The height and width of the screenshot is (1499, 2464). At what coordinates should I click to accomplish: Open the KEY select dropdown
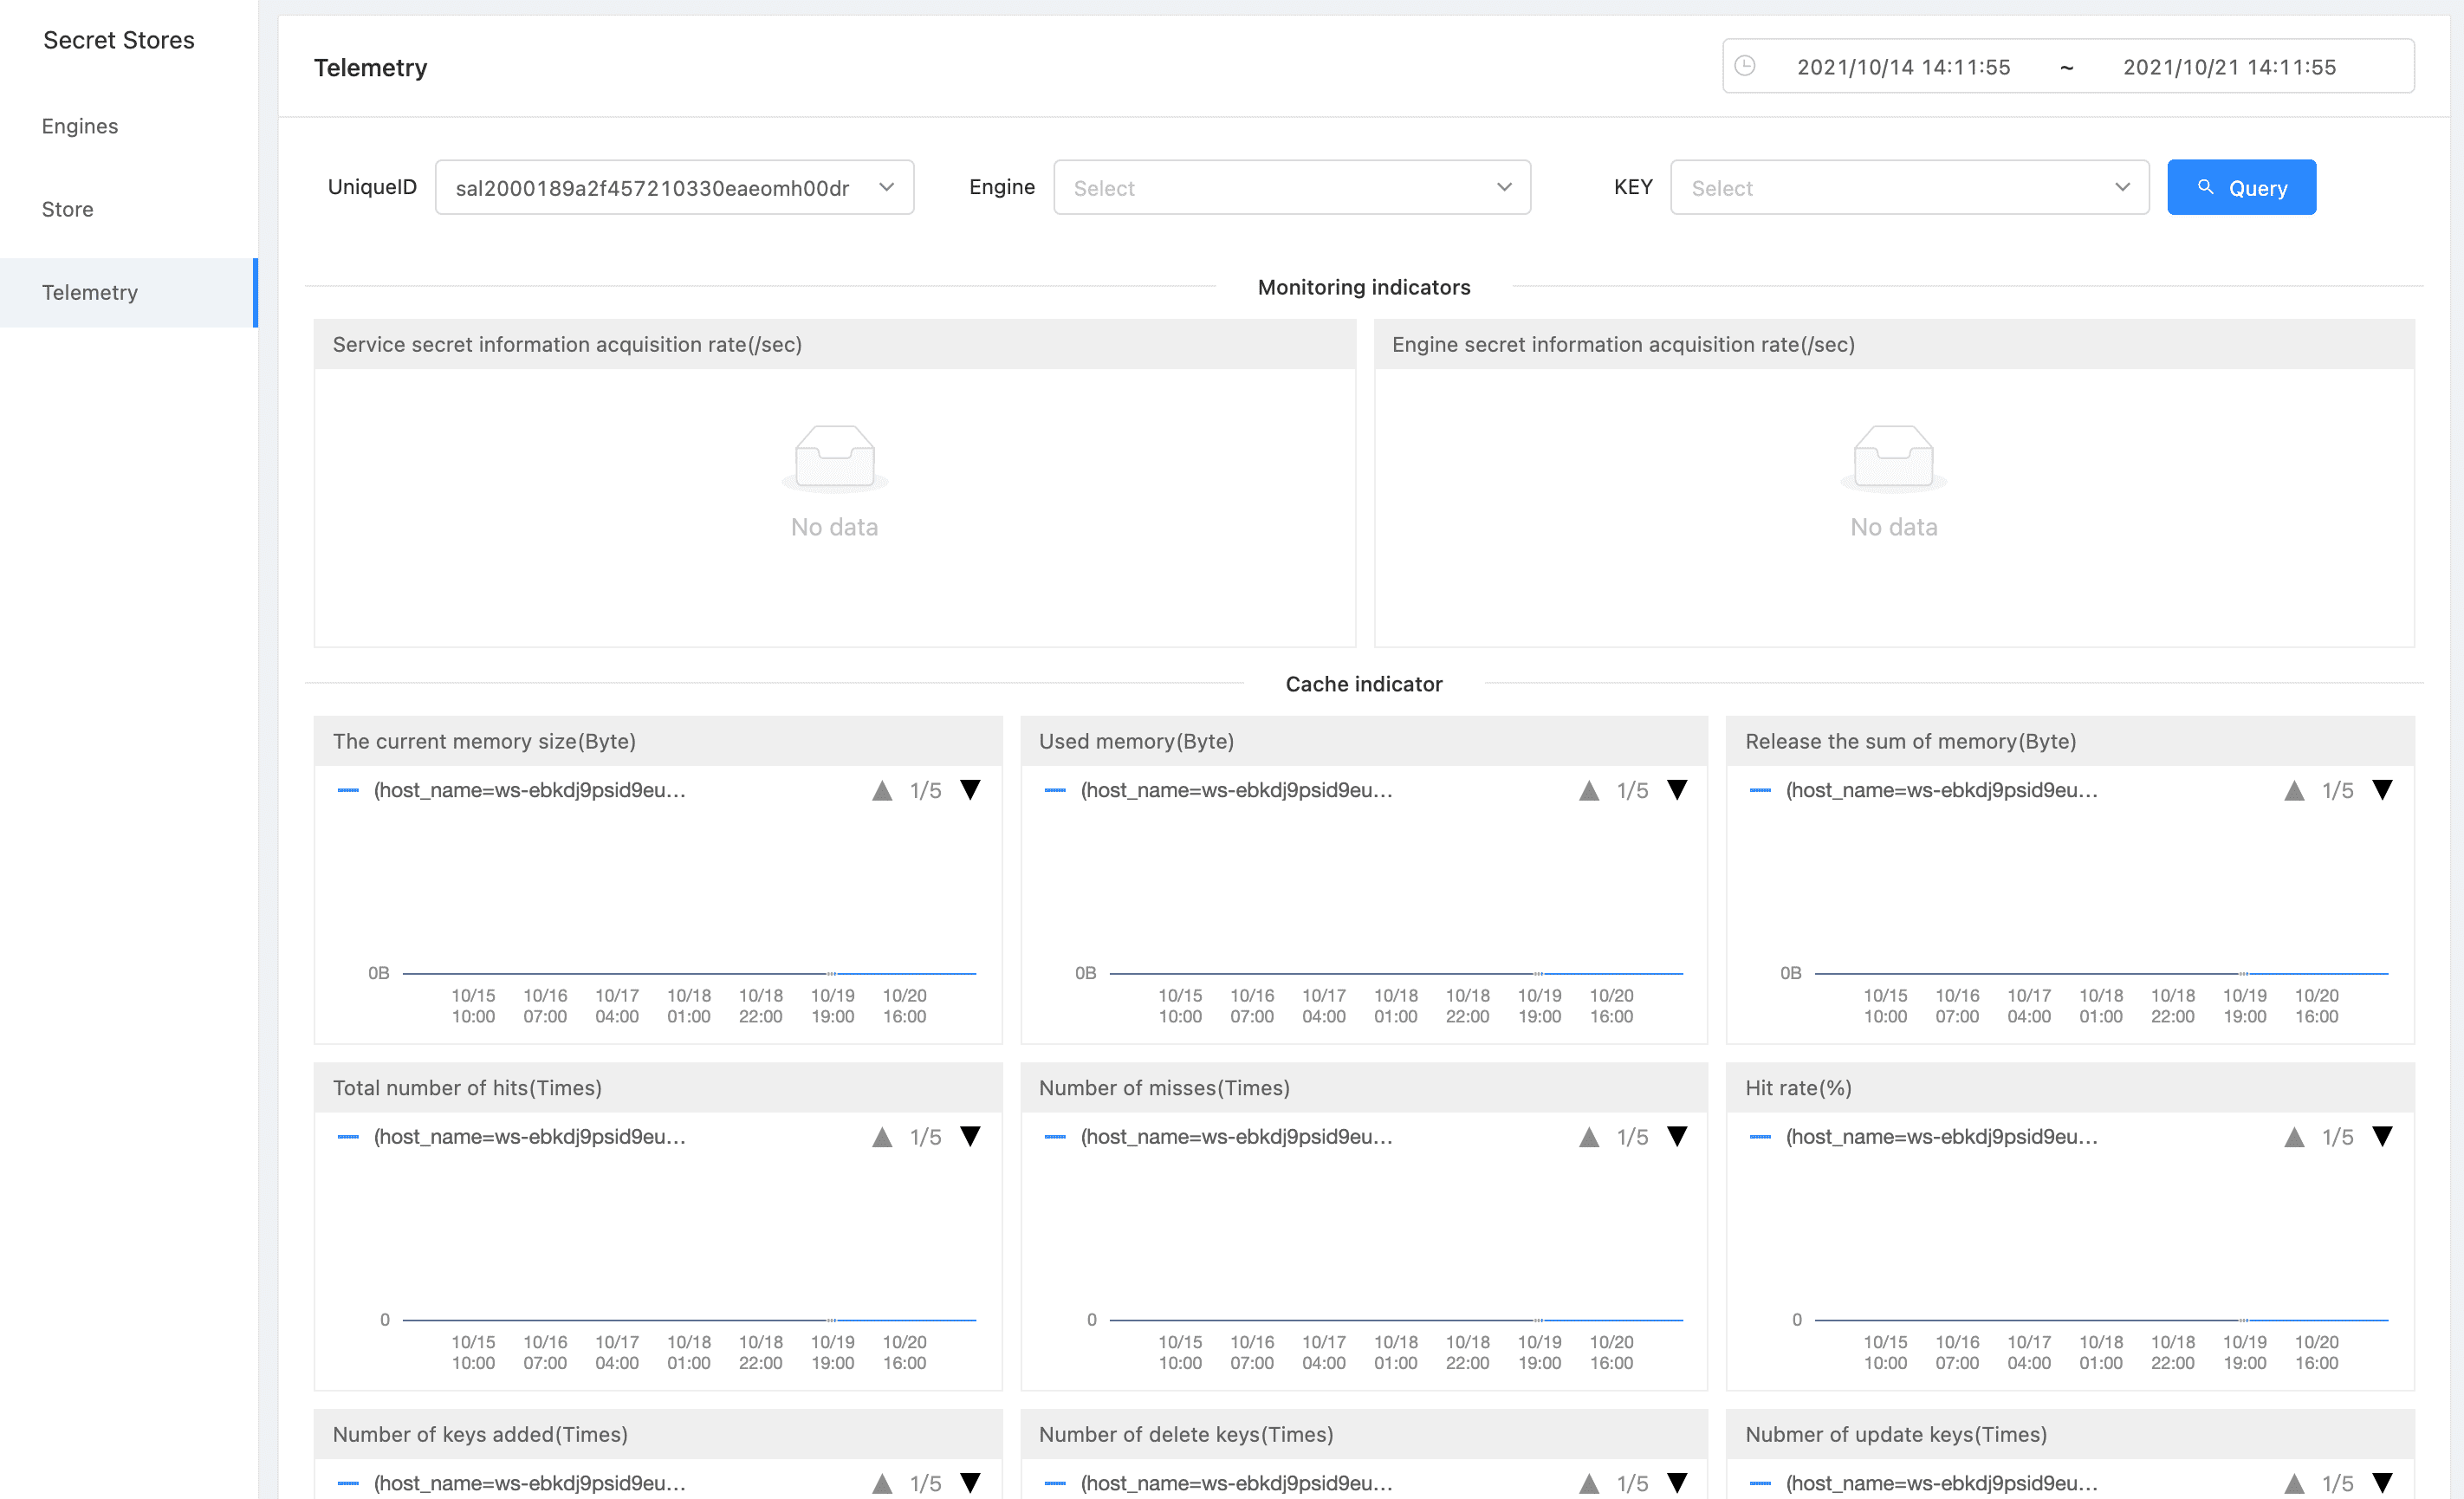point(1909,187)
